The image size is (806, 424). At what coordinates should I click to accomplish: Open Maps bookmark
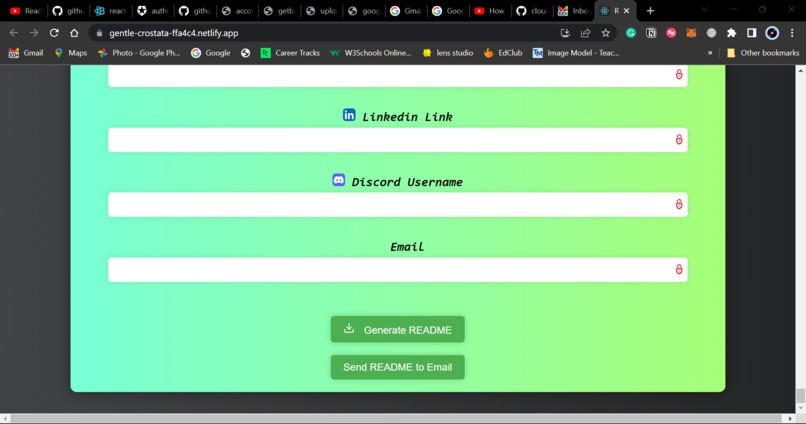[70, 53]
